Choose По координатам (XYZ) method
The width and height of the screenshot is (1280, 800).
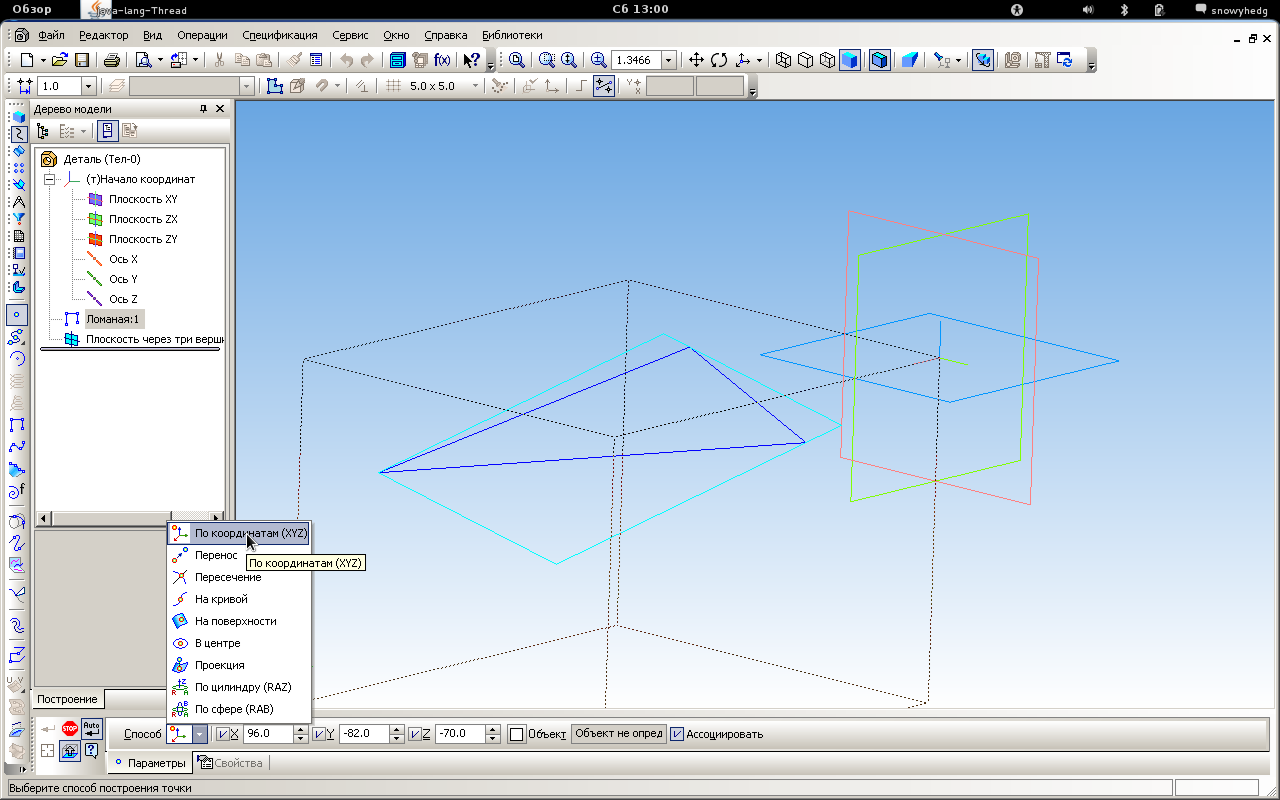[x=239, y=533]
